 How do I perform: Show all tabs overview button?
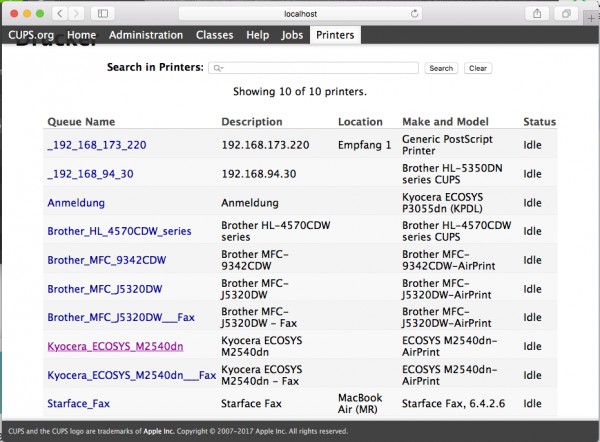point(566,14)
